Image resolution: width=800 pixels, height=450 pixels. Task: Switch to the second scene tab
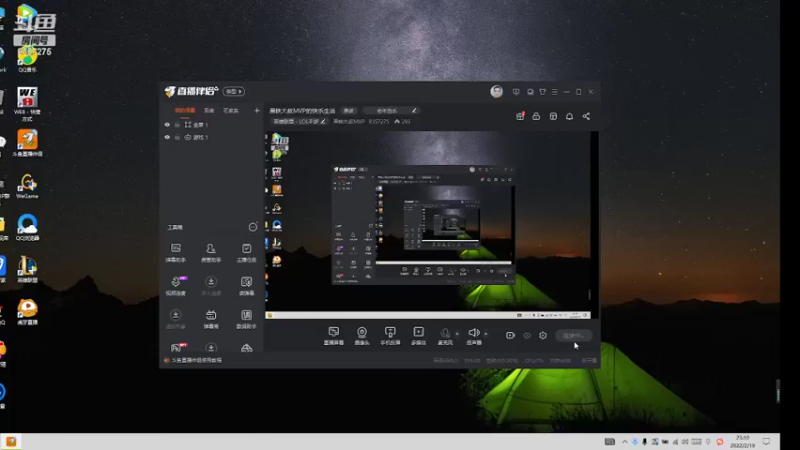tap(209, 110)
